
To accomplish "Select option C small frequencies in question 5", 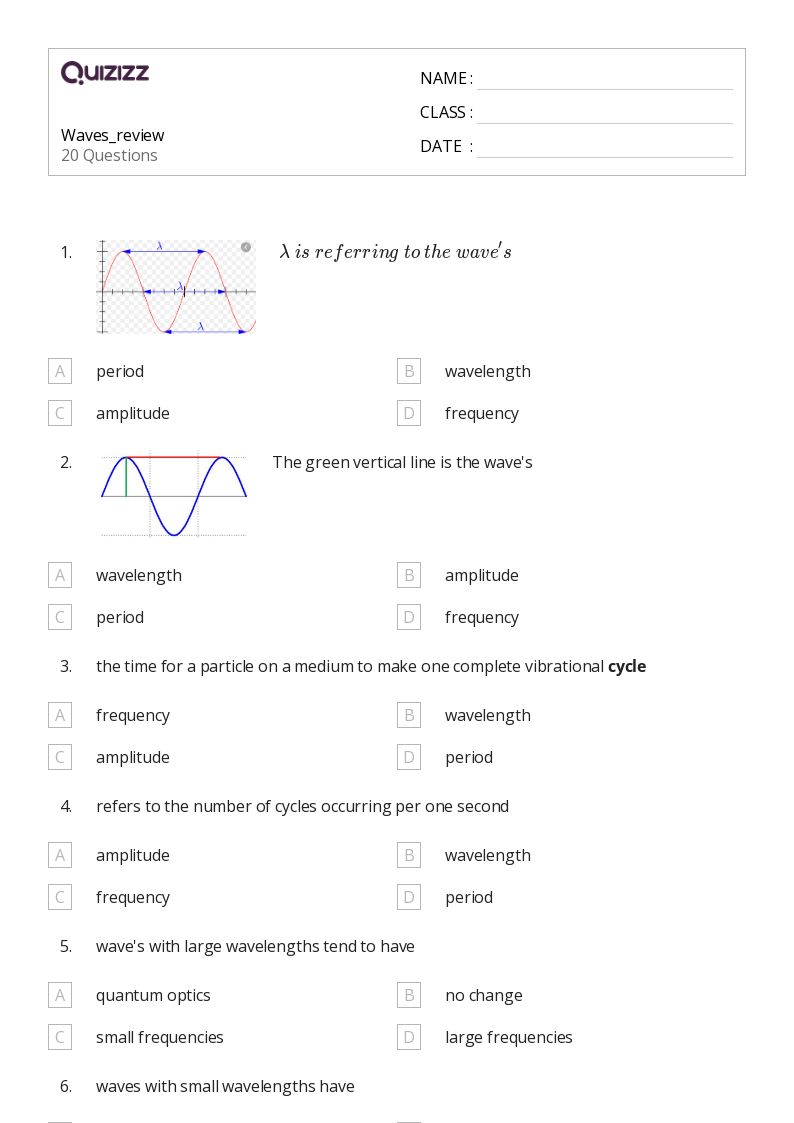I will coord(60,1037).
